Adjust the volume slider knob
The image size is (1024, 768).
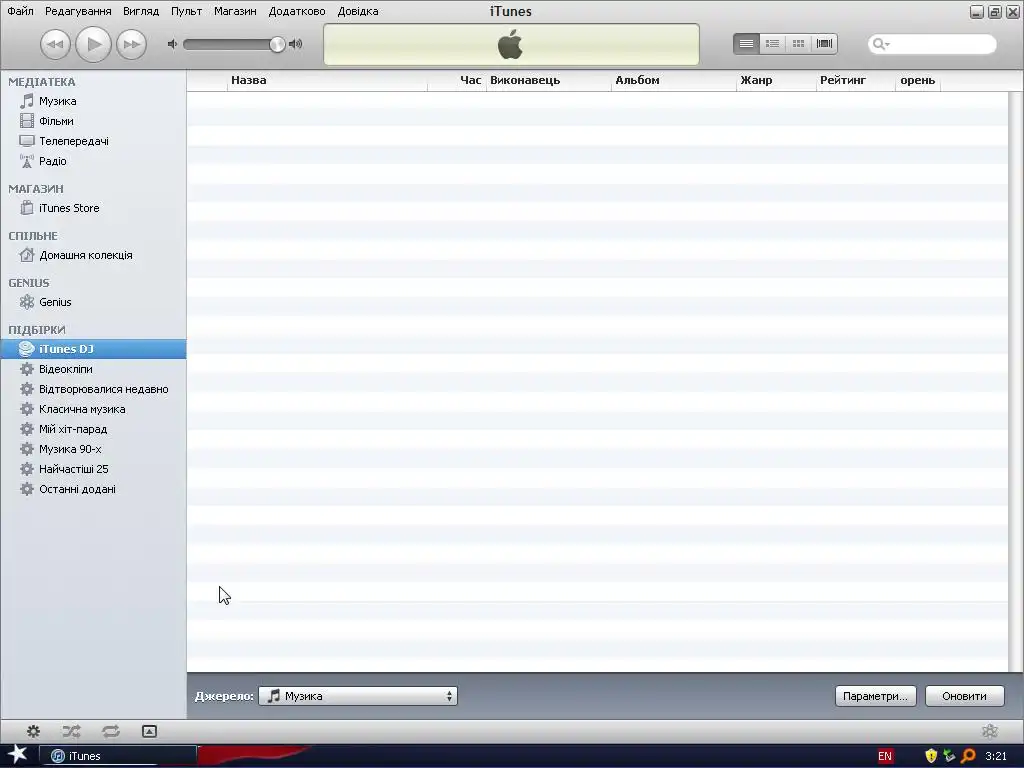click(277, 44)
